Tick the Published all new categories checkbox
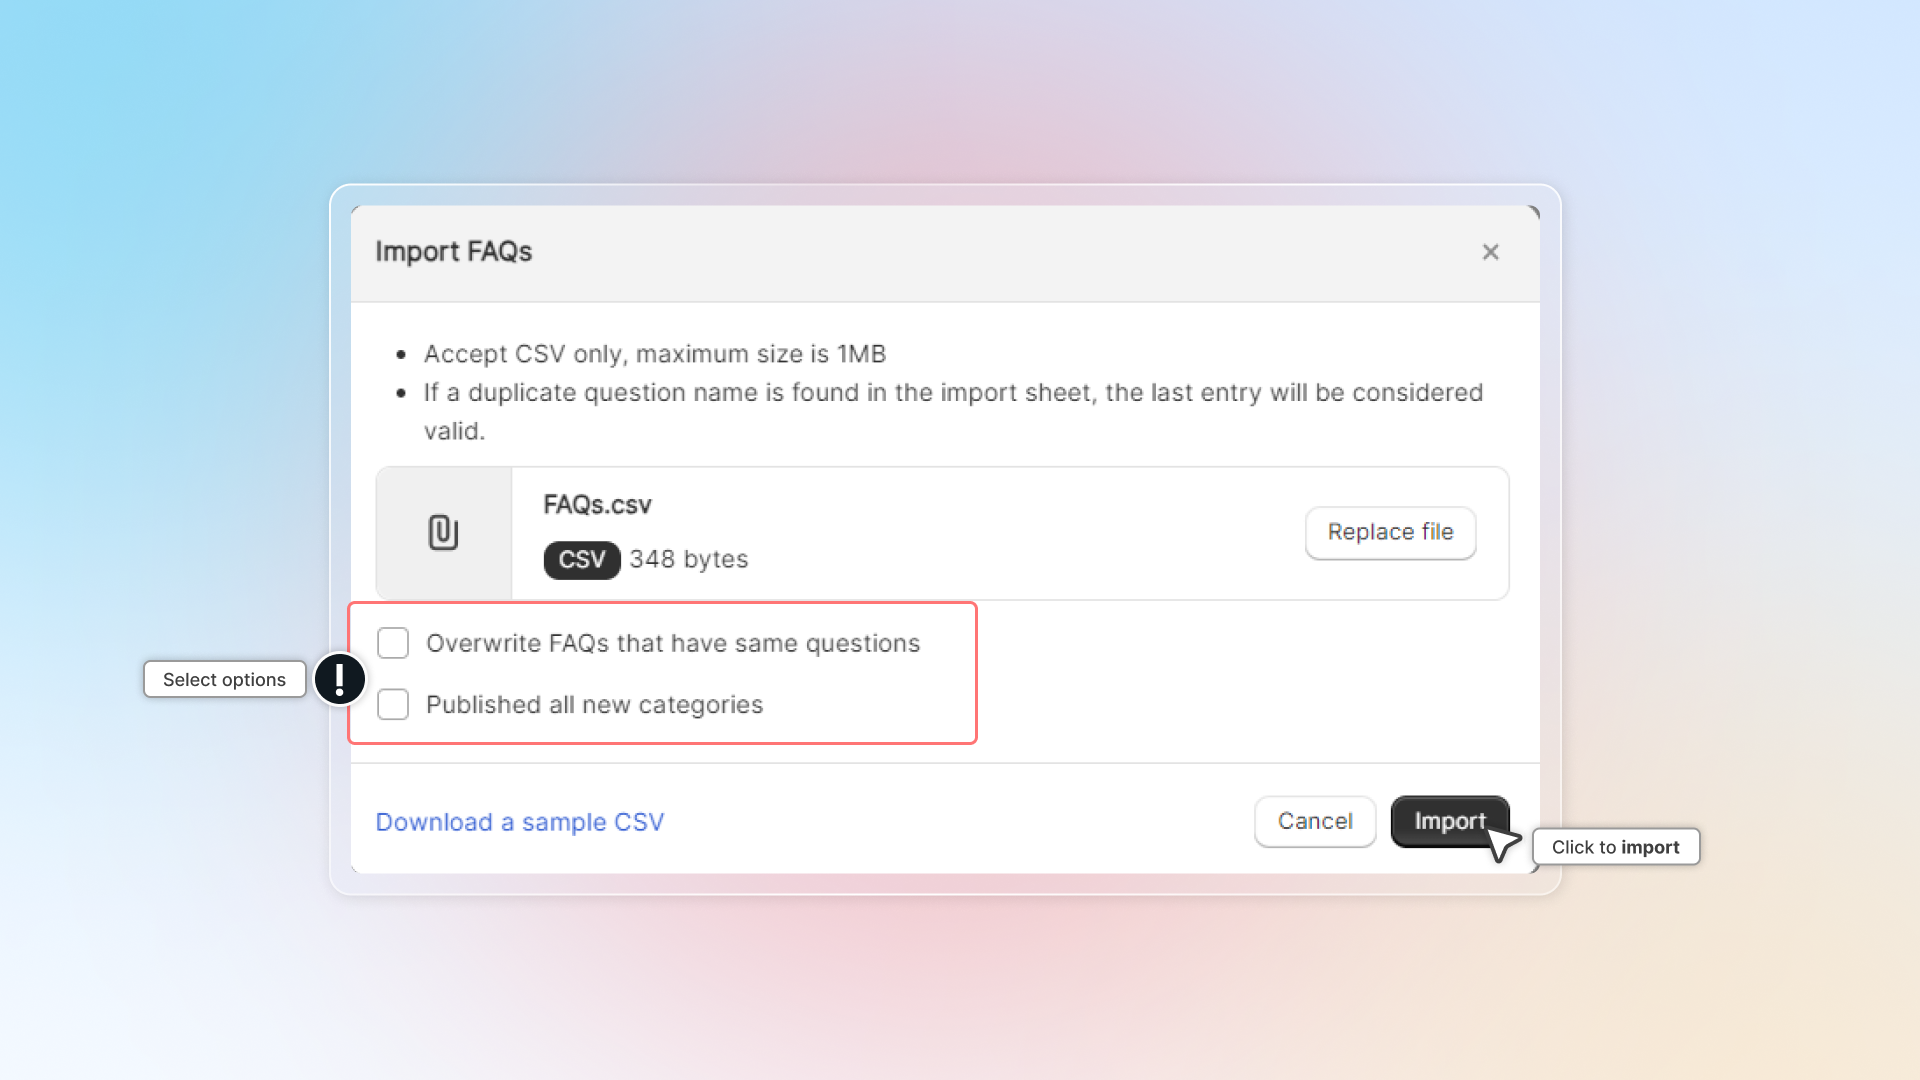This screenshot has height=1080, width=1920. coord(393,705)
